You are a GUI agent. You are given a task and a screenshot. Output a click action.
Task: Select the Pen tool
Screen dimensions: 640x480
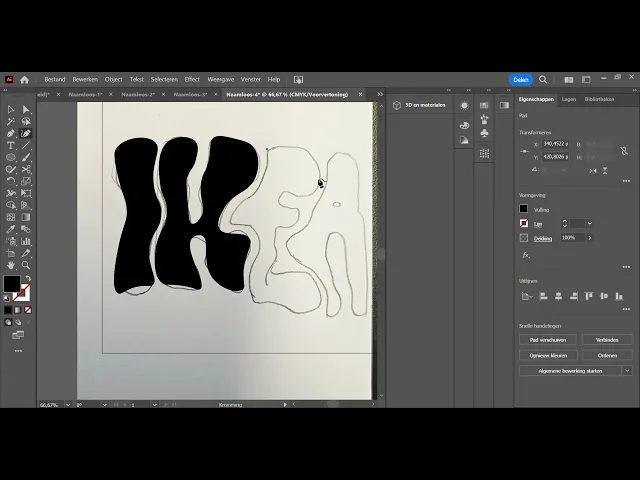(11, 133)
